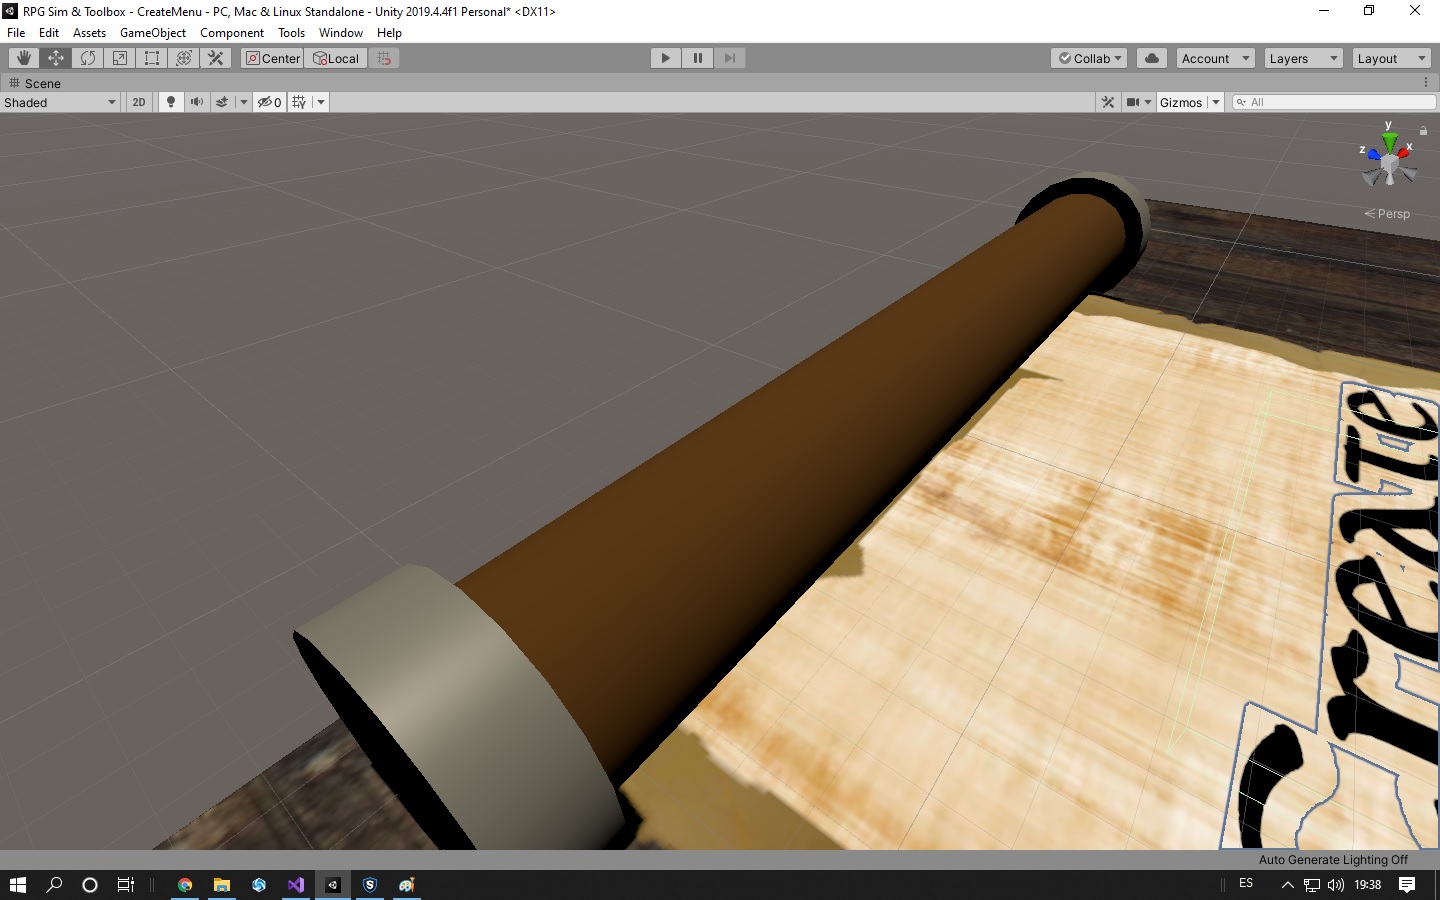Open scene component editor tools panel
Viewport: 1440px width, 900px height.
tap(1108, 102)
